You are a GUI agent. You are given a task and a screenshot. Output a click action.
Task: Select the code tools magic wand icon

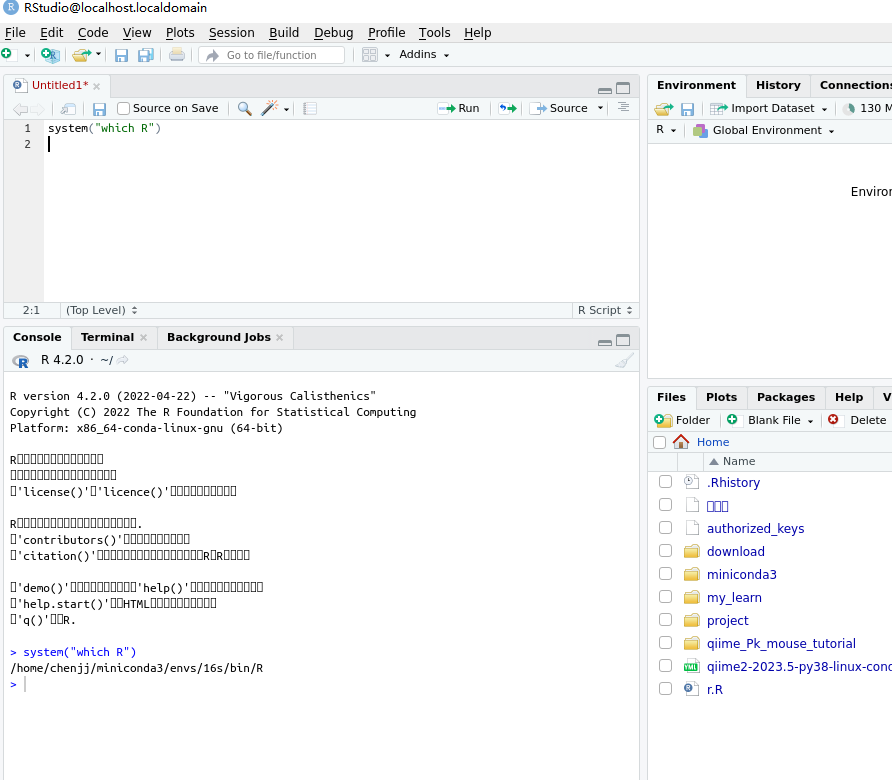tap(266, 108)
